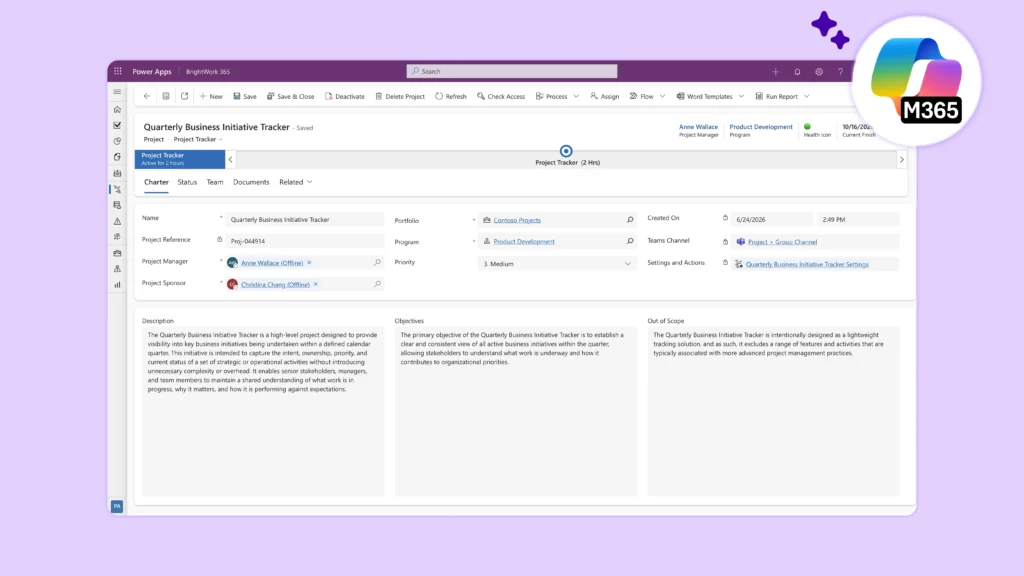Viewport: 1024px width, 576px height.
Task: Open the Related tab dropdown
Action: pyautogui.click(x=295, y=182)
